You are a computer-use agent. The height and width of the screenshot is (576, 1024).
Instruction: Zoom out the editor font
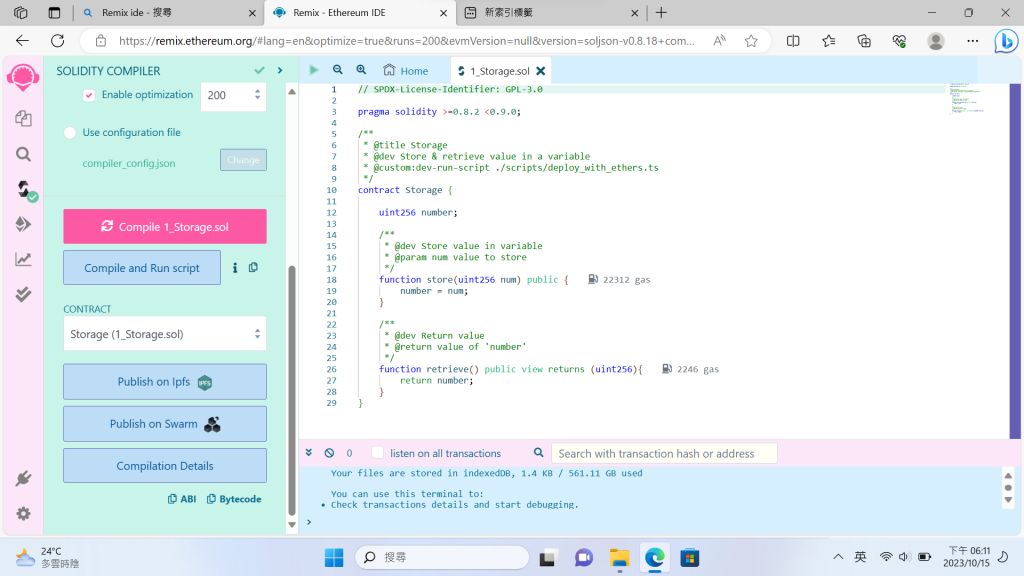338,70
